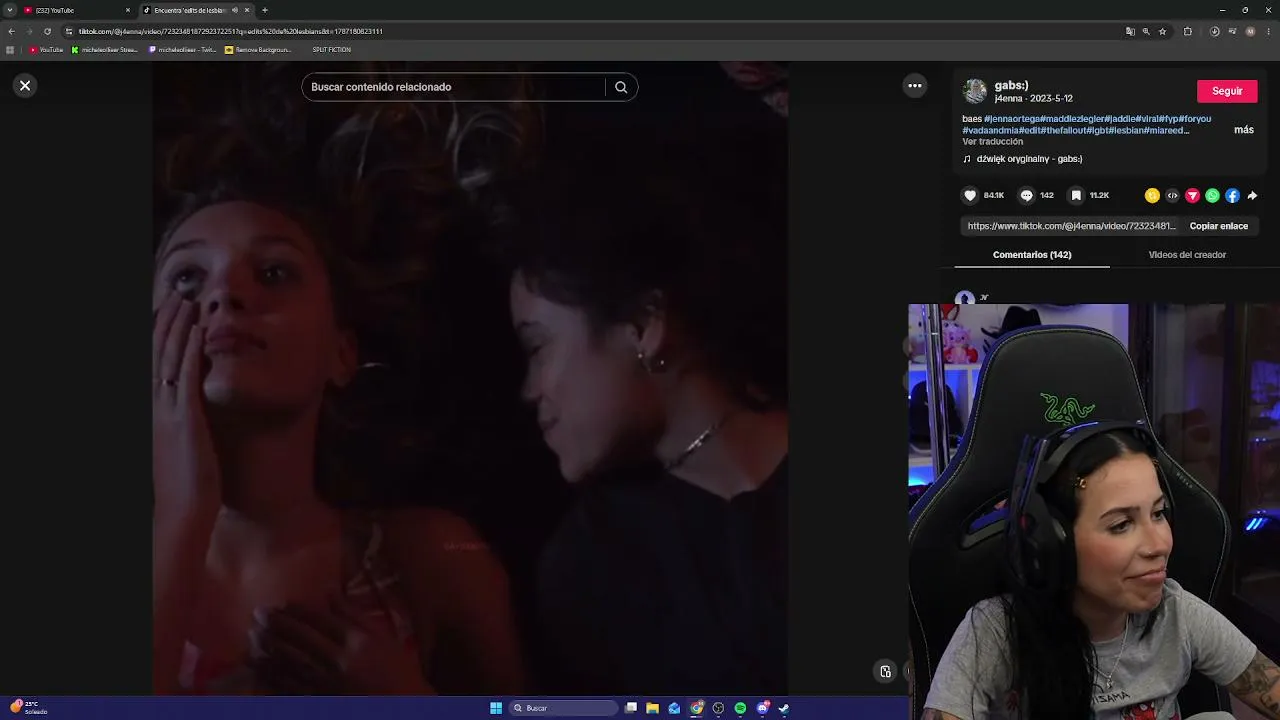Screen dimensions: 1280x720
Task: Expand the description with 'más'
Action: pos(1244,130)
